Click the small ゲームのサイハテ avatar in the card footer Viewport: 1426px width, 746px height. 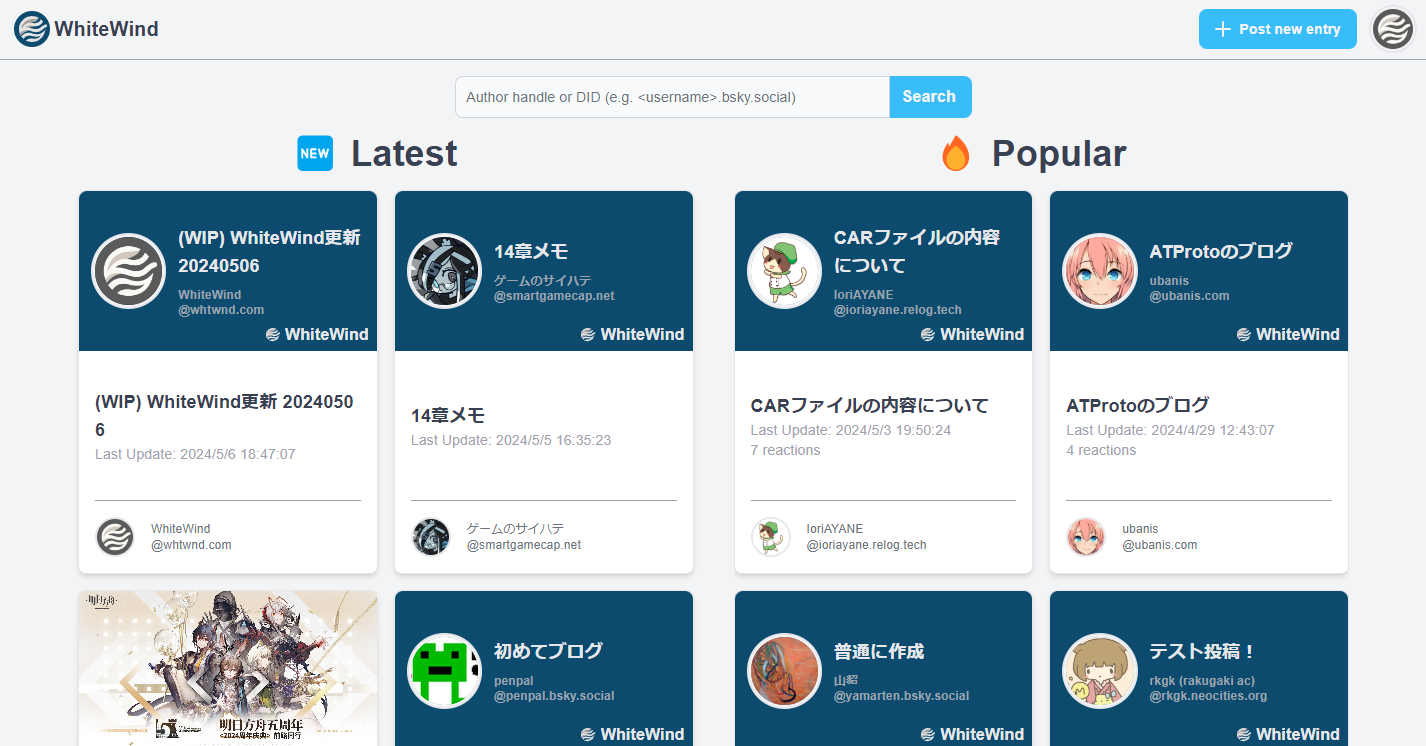pyautogui.click(x=431, y=537)
